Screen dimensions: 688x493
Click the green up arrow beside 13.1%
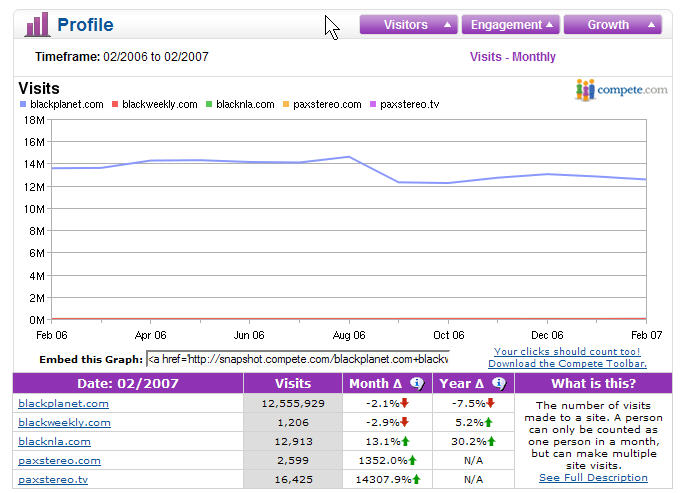point(405,441)
